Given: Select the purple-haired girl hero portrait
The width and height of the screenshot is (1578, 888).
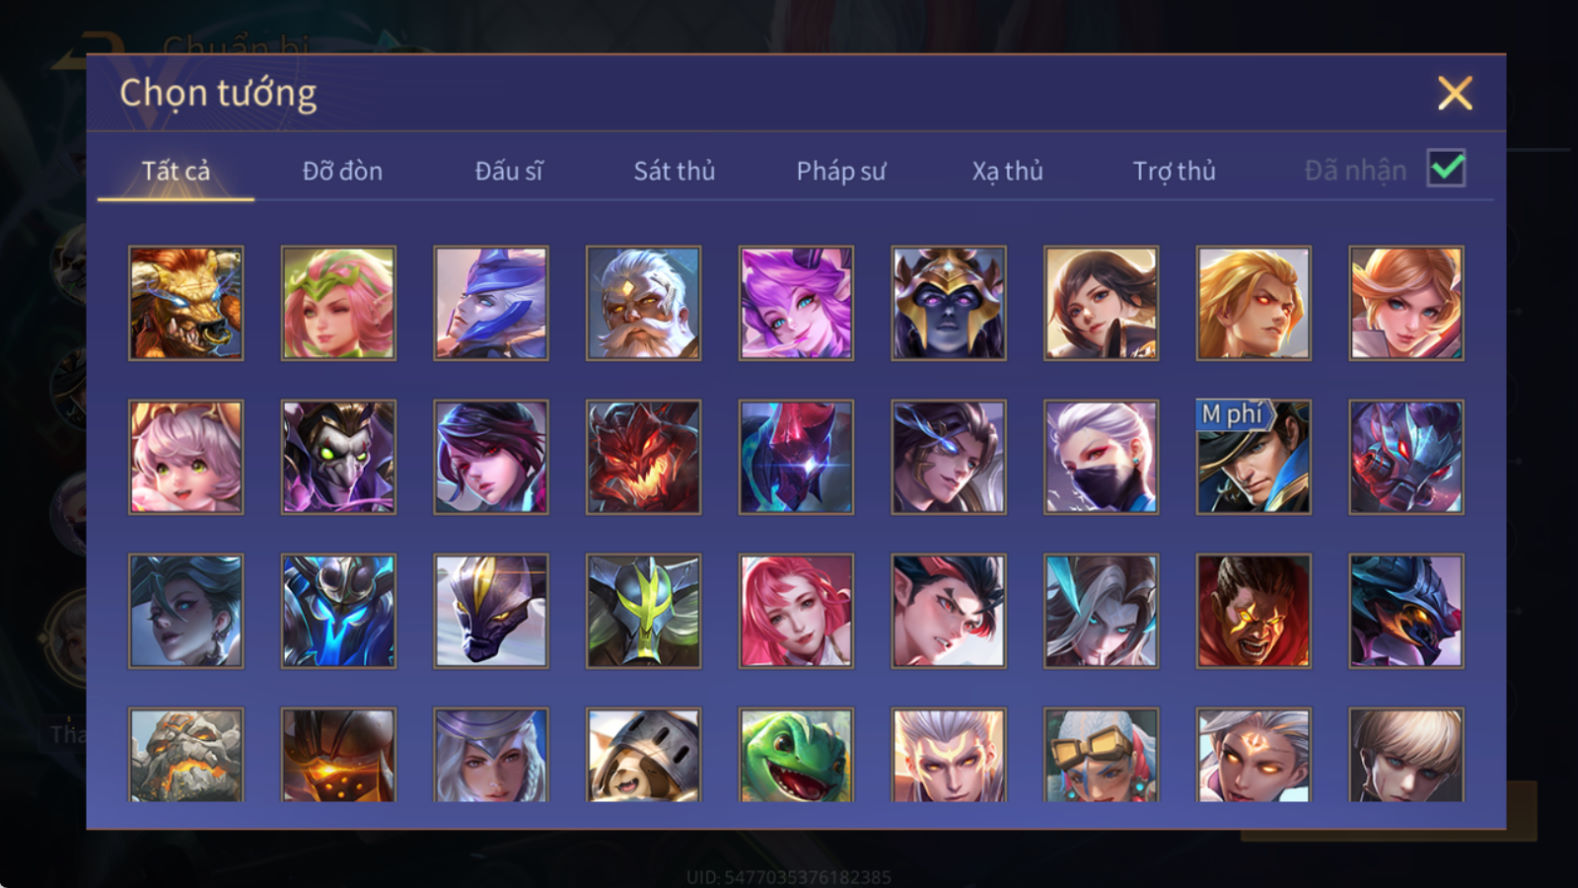Looking at the screenshot, I should (x=796, y=303).
